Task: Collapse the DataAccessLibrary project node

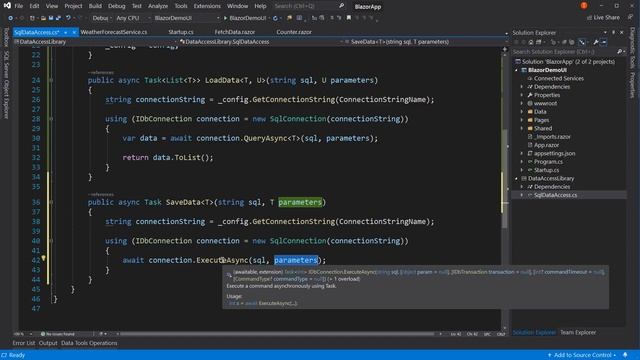Action: click(x=516, y=178)
